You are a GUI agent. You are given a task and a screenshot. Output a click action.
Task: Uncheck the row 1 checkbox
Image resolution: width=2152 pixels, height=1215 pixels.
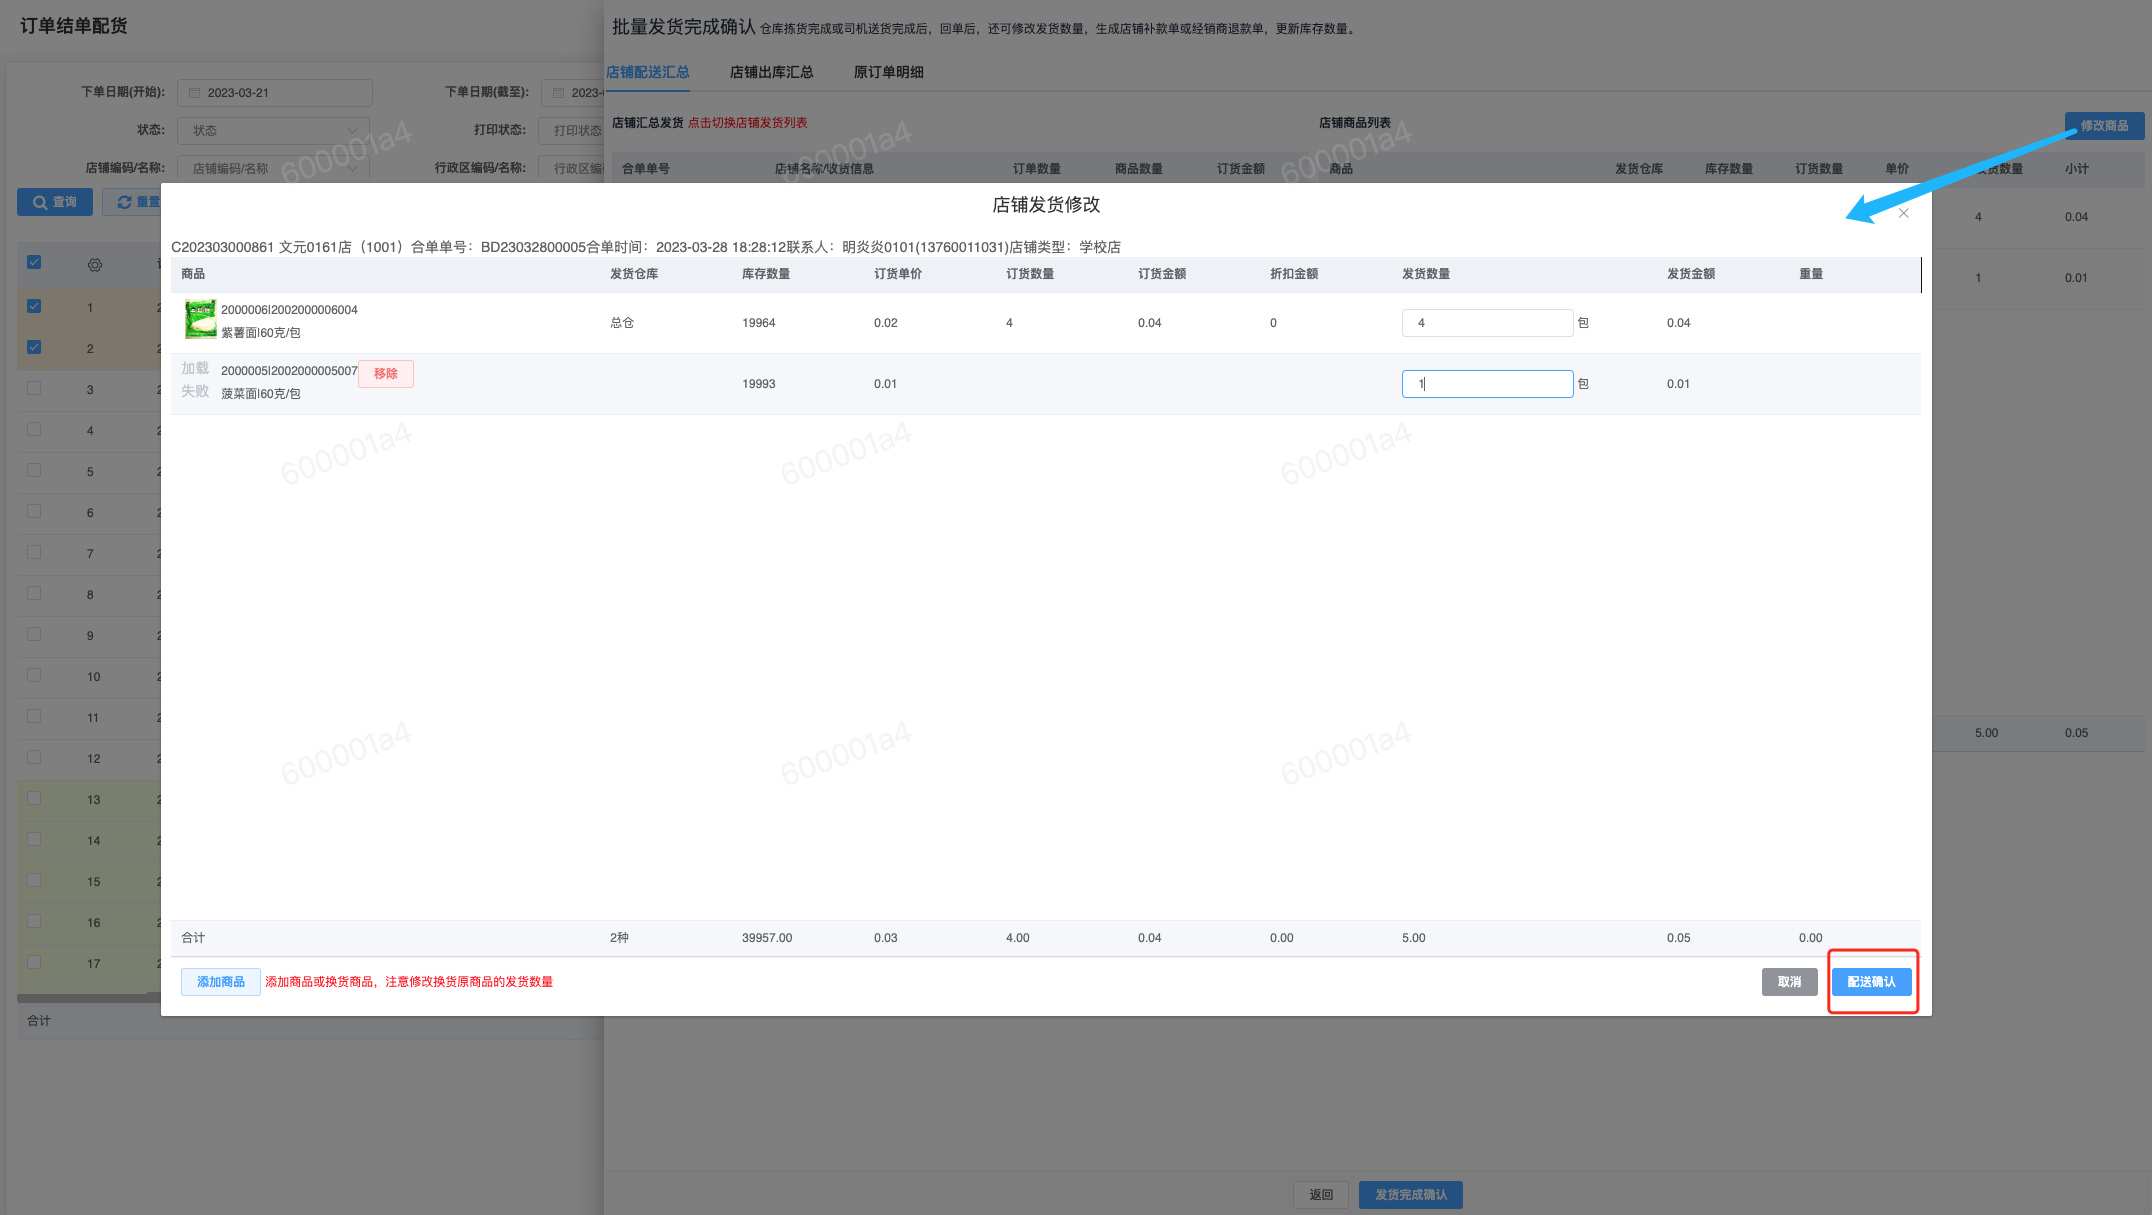[34, 306]
